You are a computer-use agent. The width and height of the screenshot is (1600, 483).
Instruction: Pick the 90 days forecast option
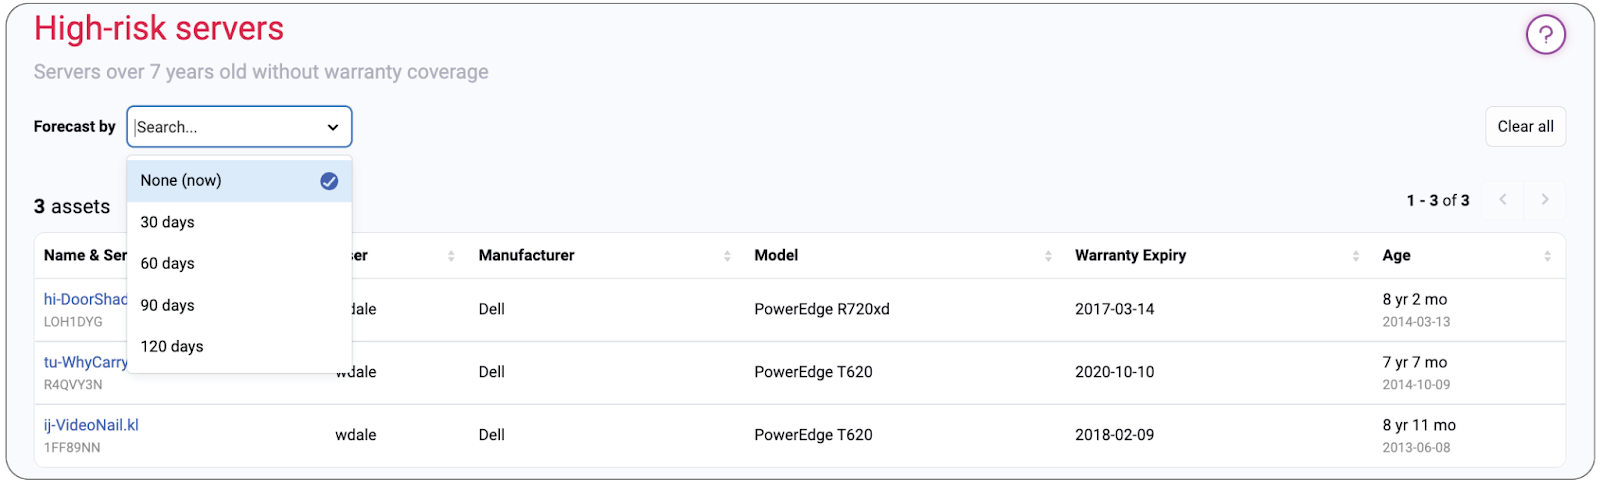(x=168, y=305)
